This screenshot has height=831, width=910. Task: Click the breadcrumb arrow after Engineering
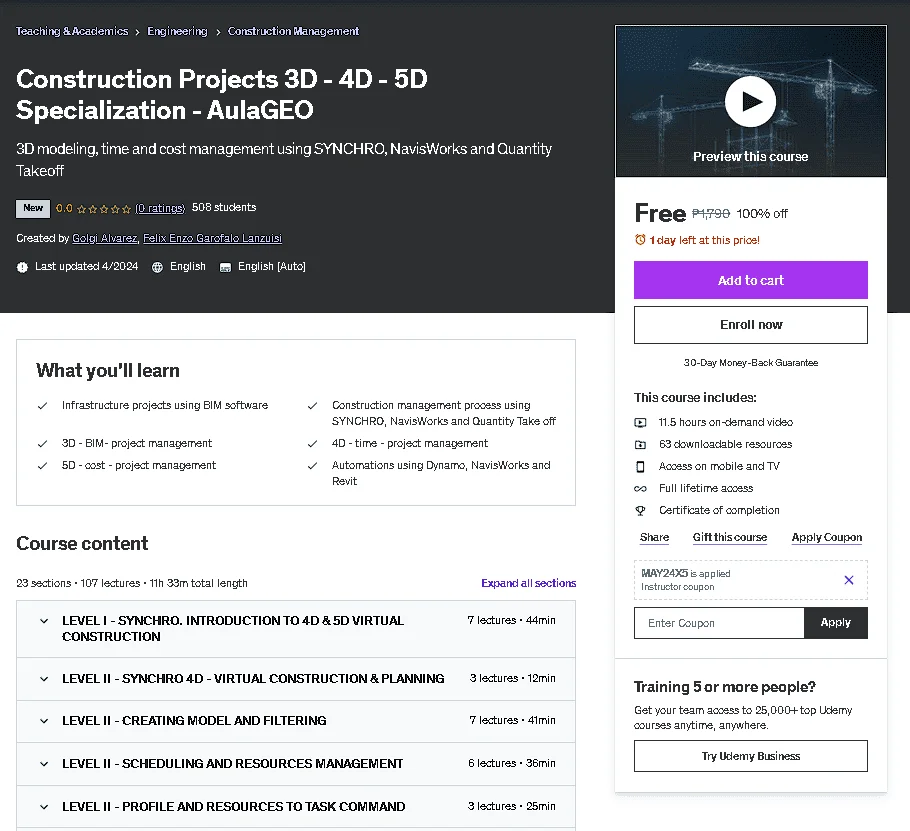(218, 32)
